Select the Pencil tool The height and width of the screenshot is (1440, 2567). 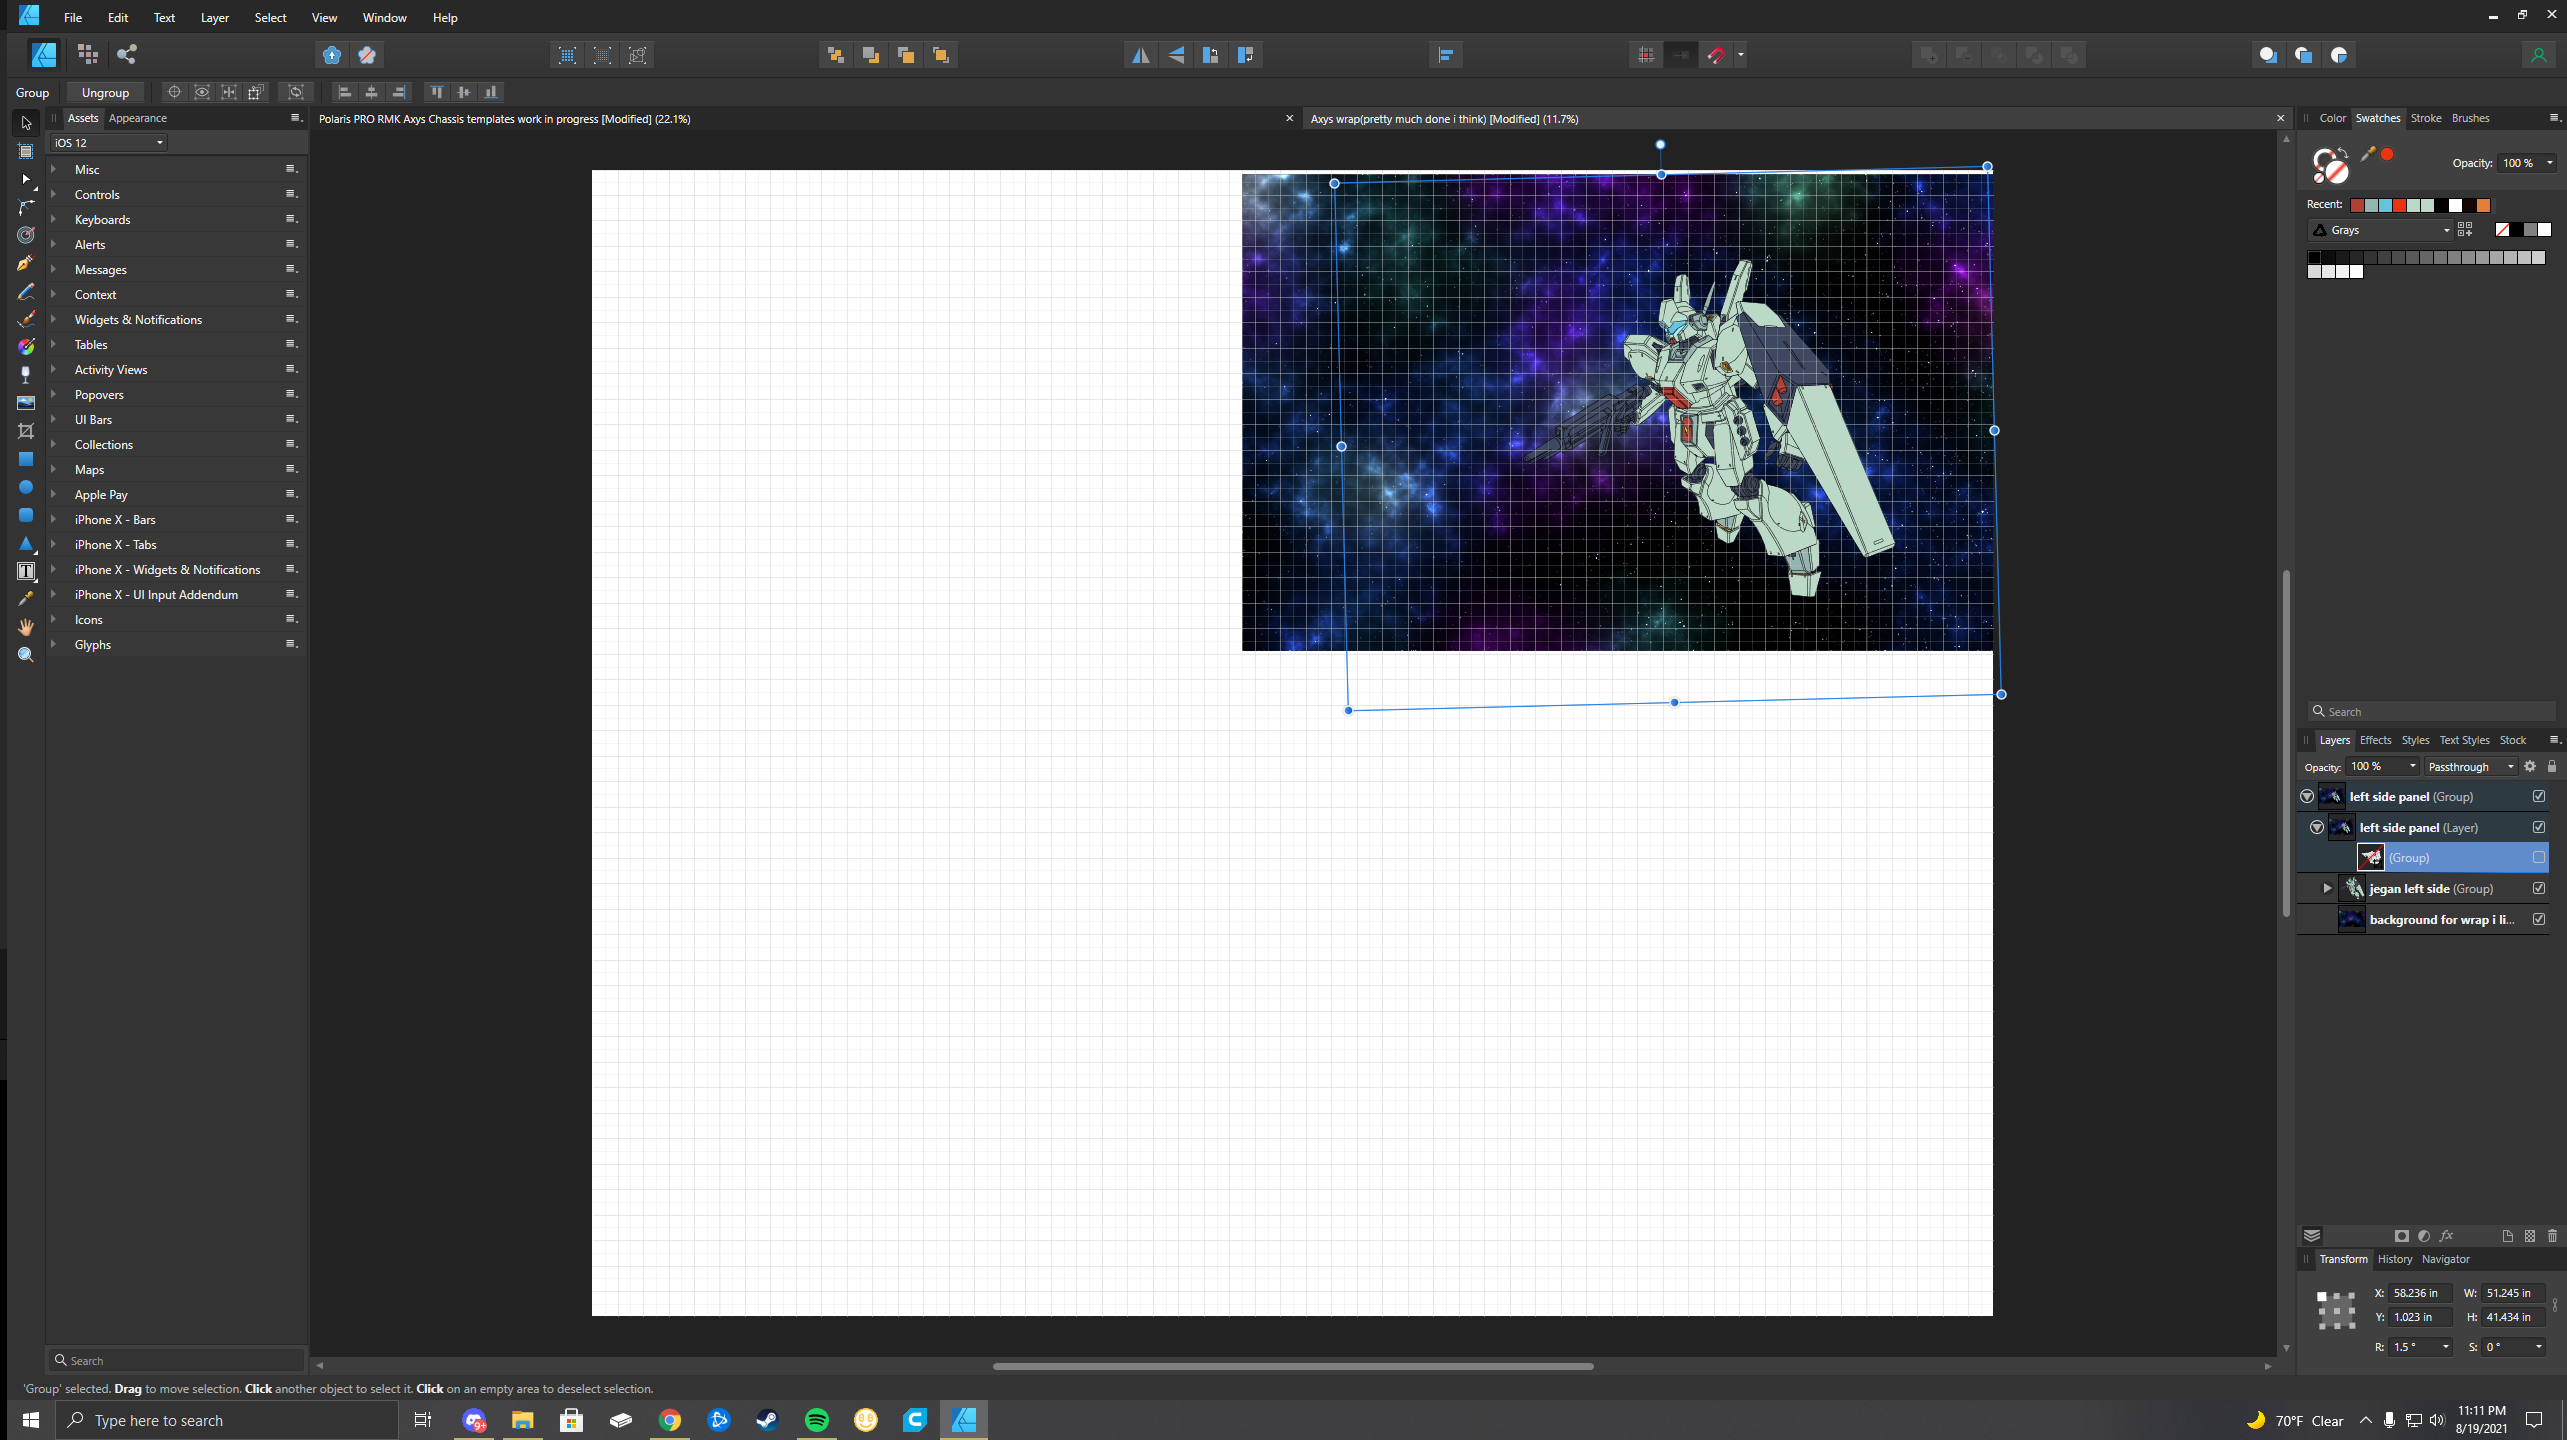(x=26, y=291)
